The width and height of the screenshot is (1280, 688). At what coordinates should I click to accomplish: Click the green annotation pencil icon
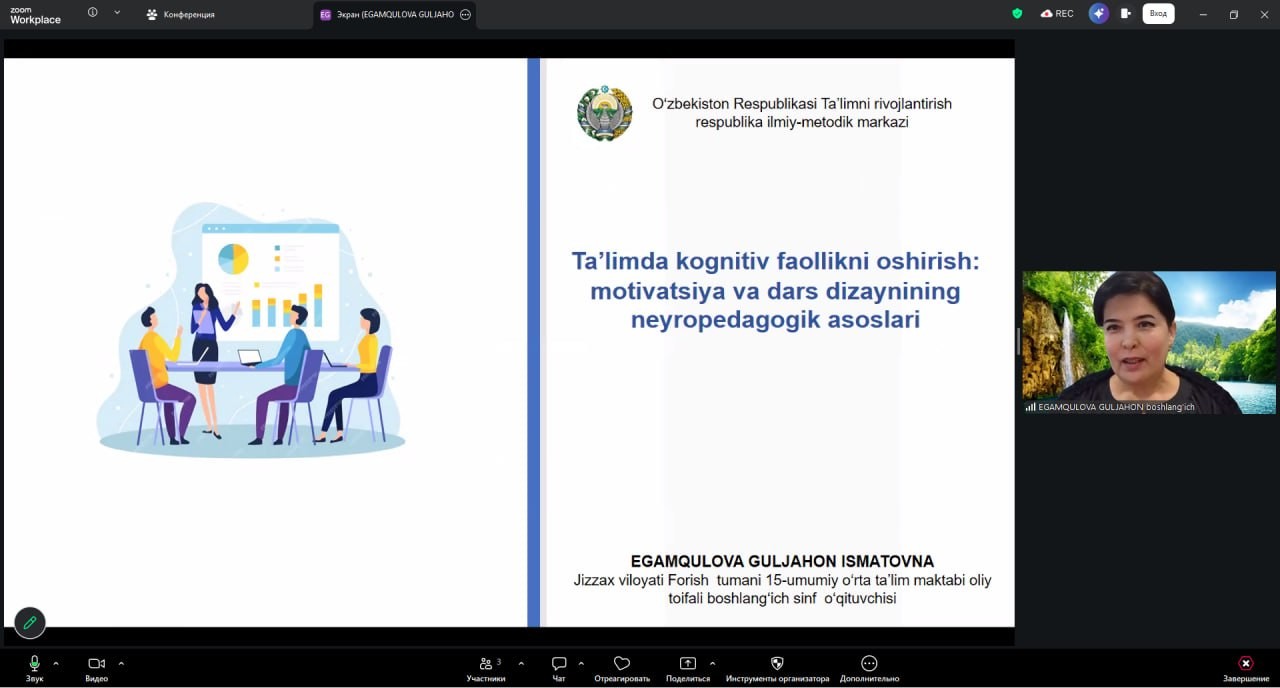click(29, 622)
